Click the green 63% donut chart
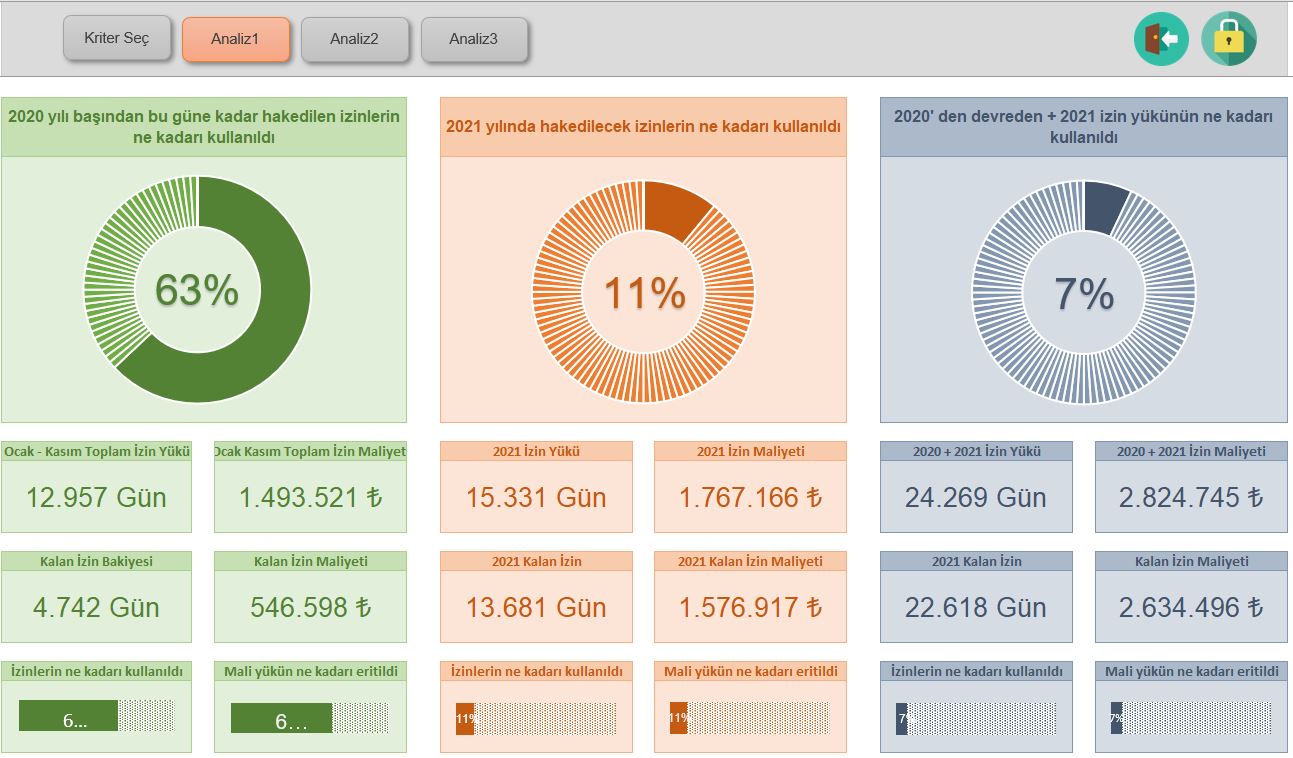Screen dimensions: 1293x758 coord(197,290)
